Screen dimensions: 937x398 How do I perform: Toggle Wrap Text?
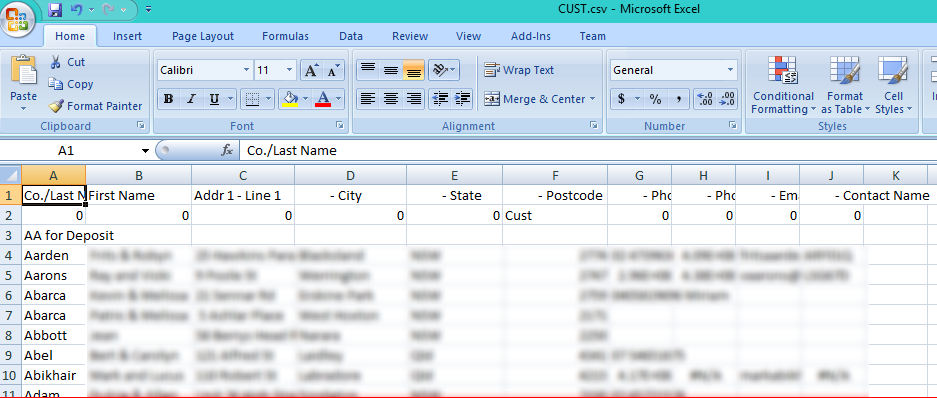click(519, 71)
